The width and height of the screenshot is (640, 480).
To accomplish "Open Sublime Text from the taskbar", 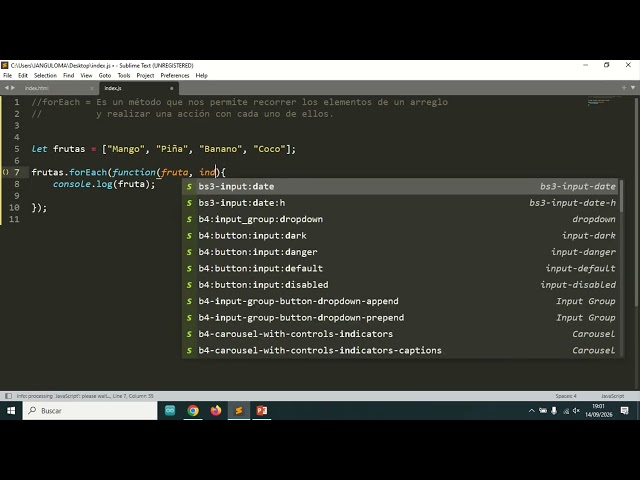I will [239, 411].
